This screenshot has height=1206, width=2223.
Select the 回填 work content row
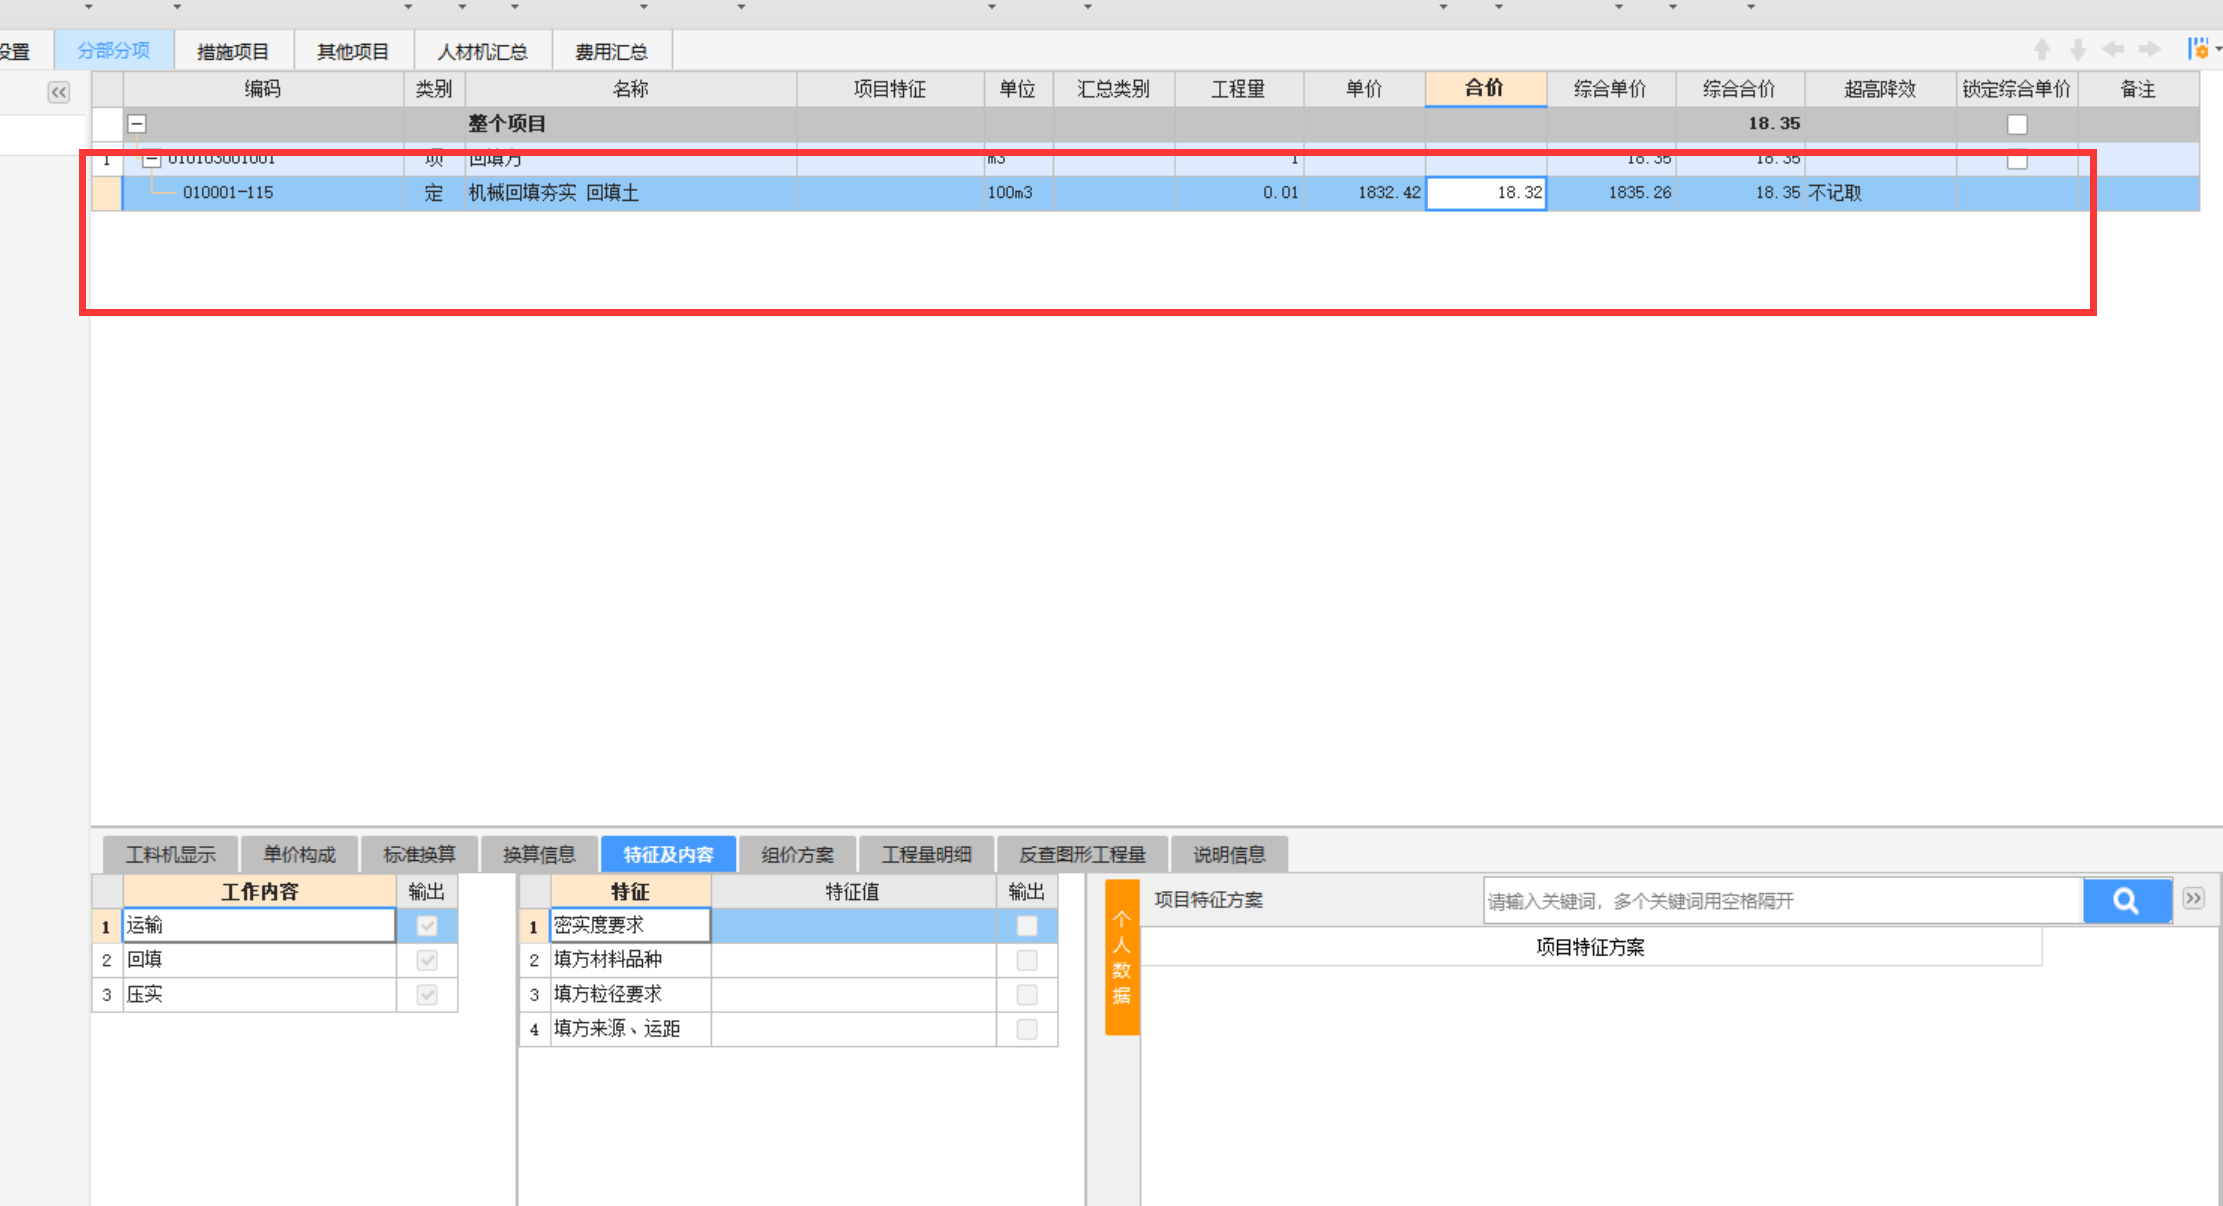[x=259, y=960]
